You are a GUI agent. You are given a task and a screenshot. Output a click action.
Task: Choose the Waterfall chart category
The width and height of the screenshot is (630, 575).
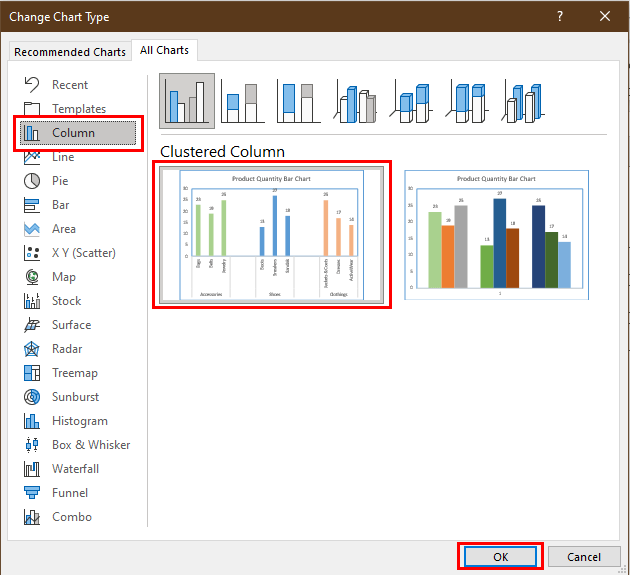[x=78, y=469]
